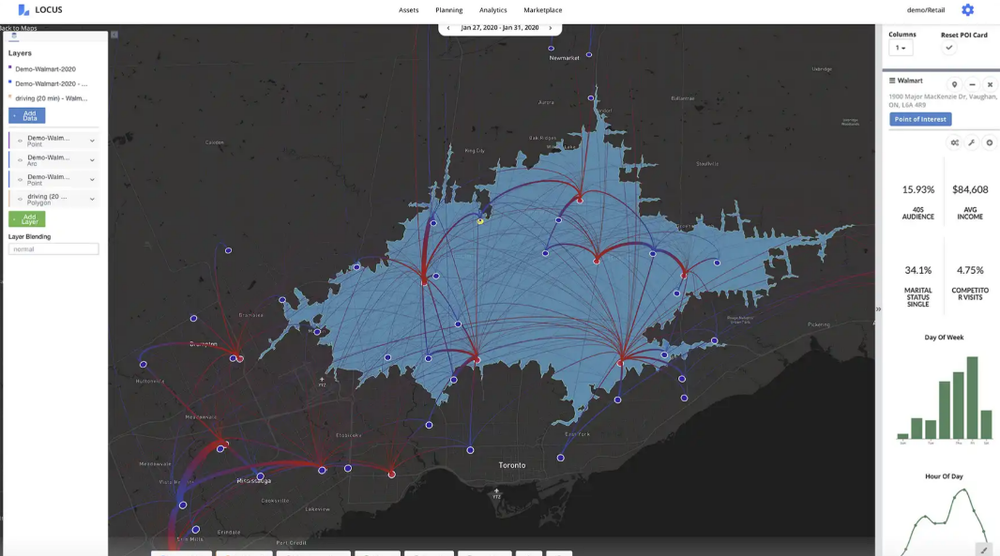Viewport: 1000px width, 556px height.
Task: Click the circled plus icon on POI card
Action: (989, 143)
